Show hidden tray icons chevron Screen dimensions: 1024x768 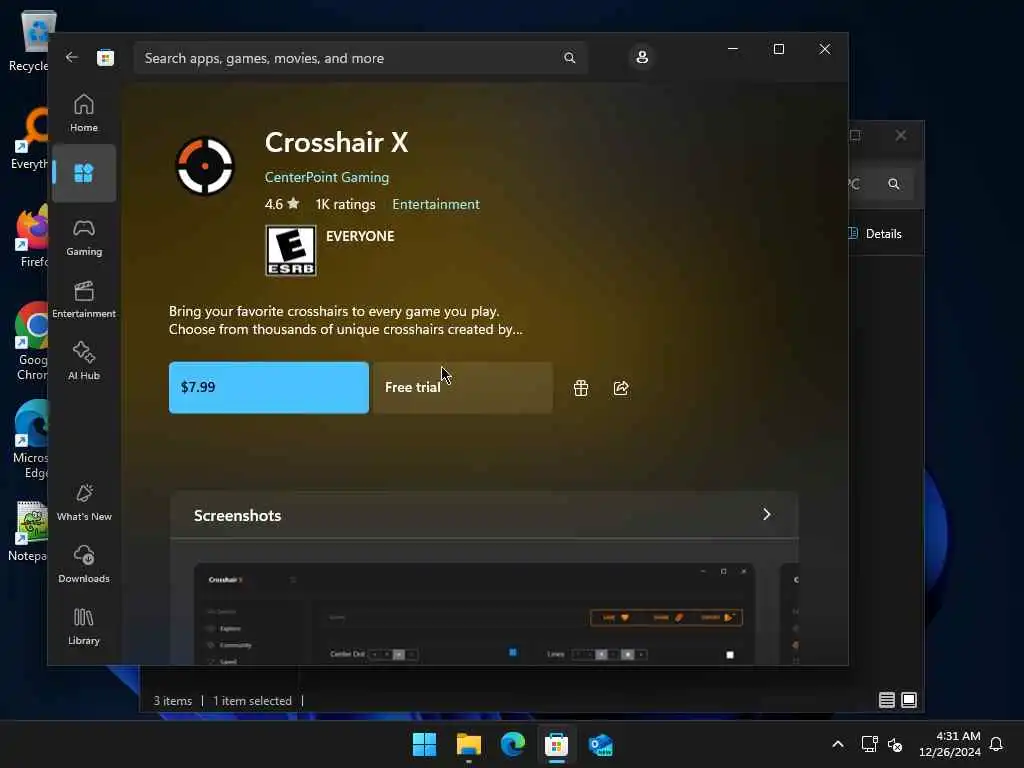[838, 744]
